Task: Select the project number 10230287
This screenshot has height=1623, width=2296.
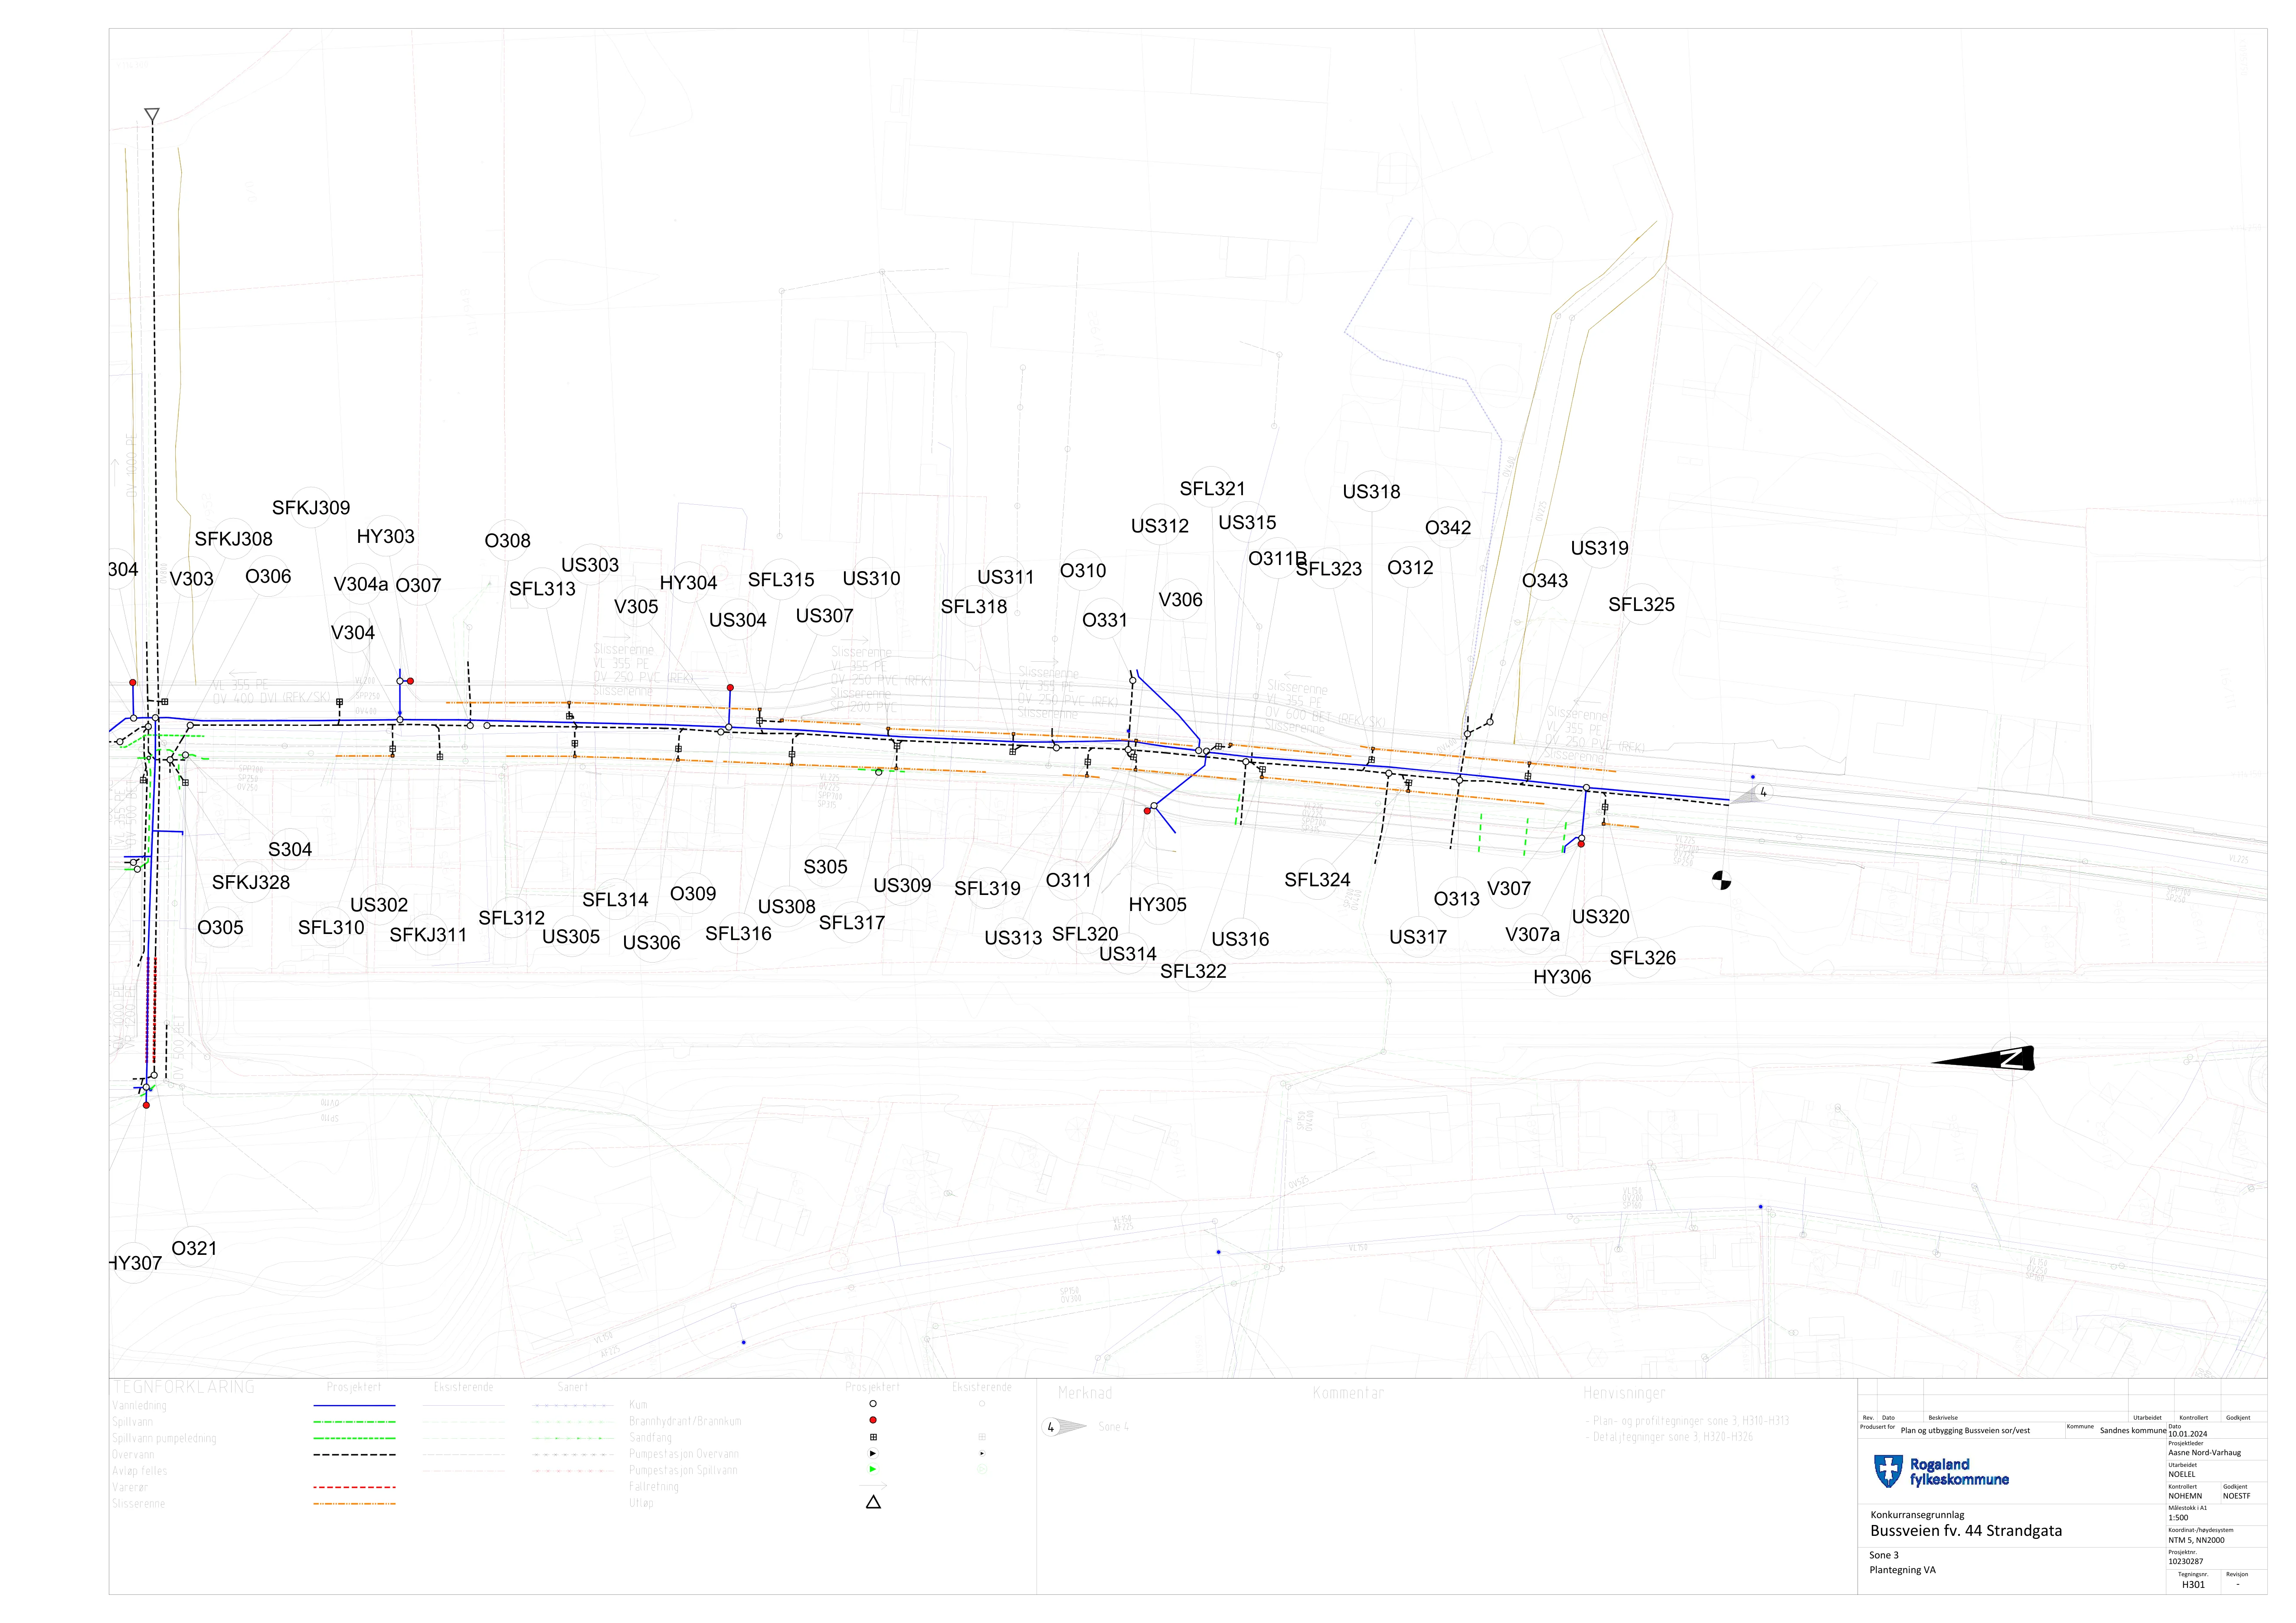Action: click(x=2186, y=1562)
